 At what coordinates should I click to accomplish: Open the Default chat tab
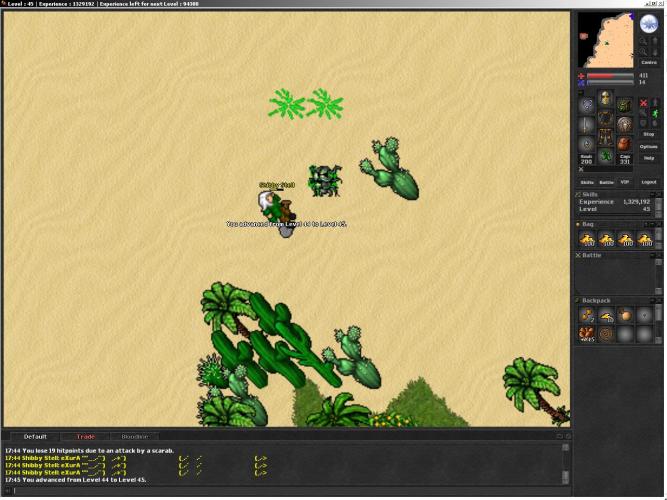35,437
